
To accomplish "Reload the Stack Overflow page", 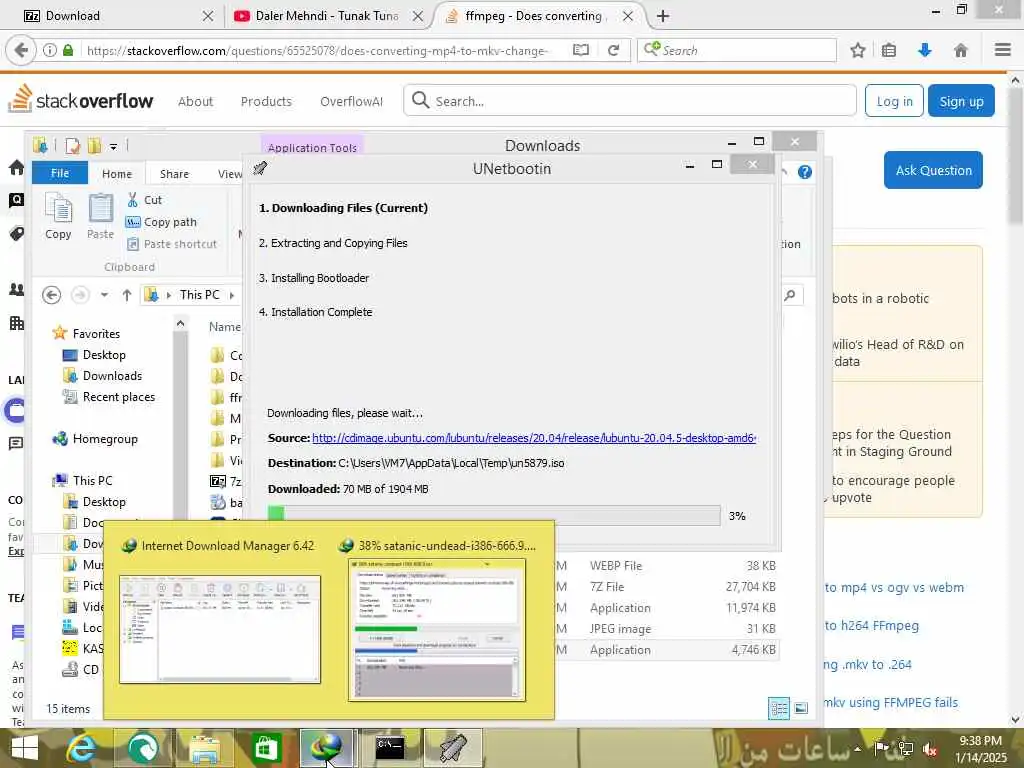I will point(613,50).
